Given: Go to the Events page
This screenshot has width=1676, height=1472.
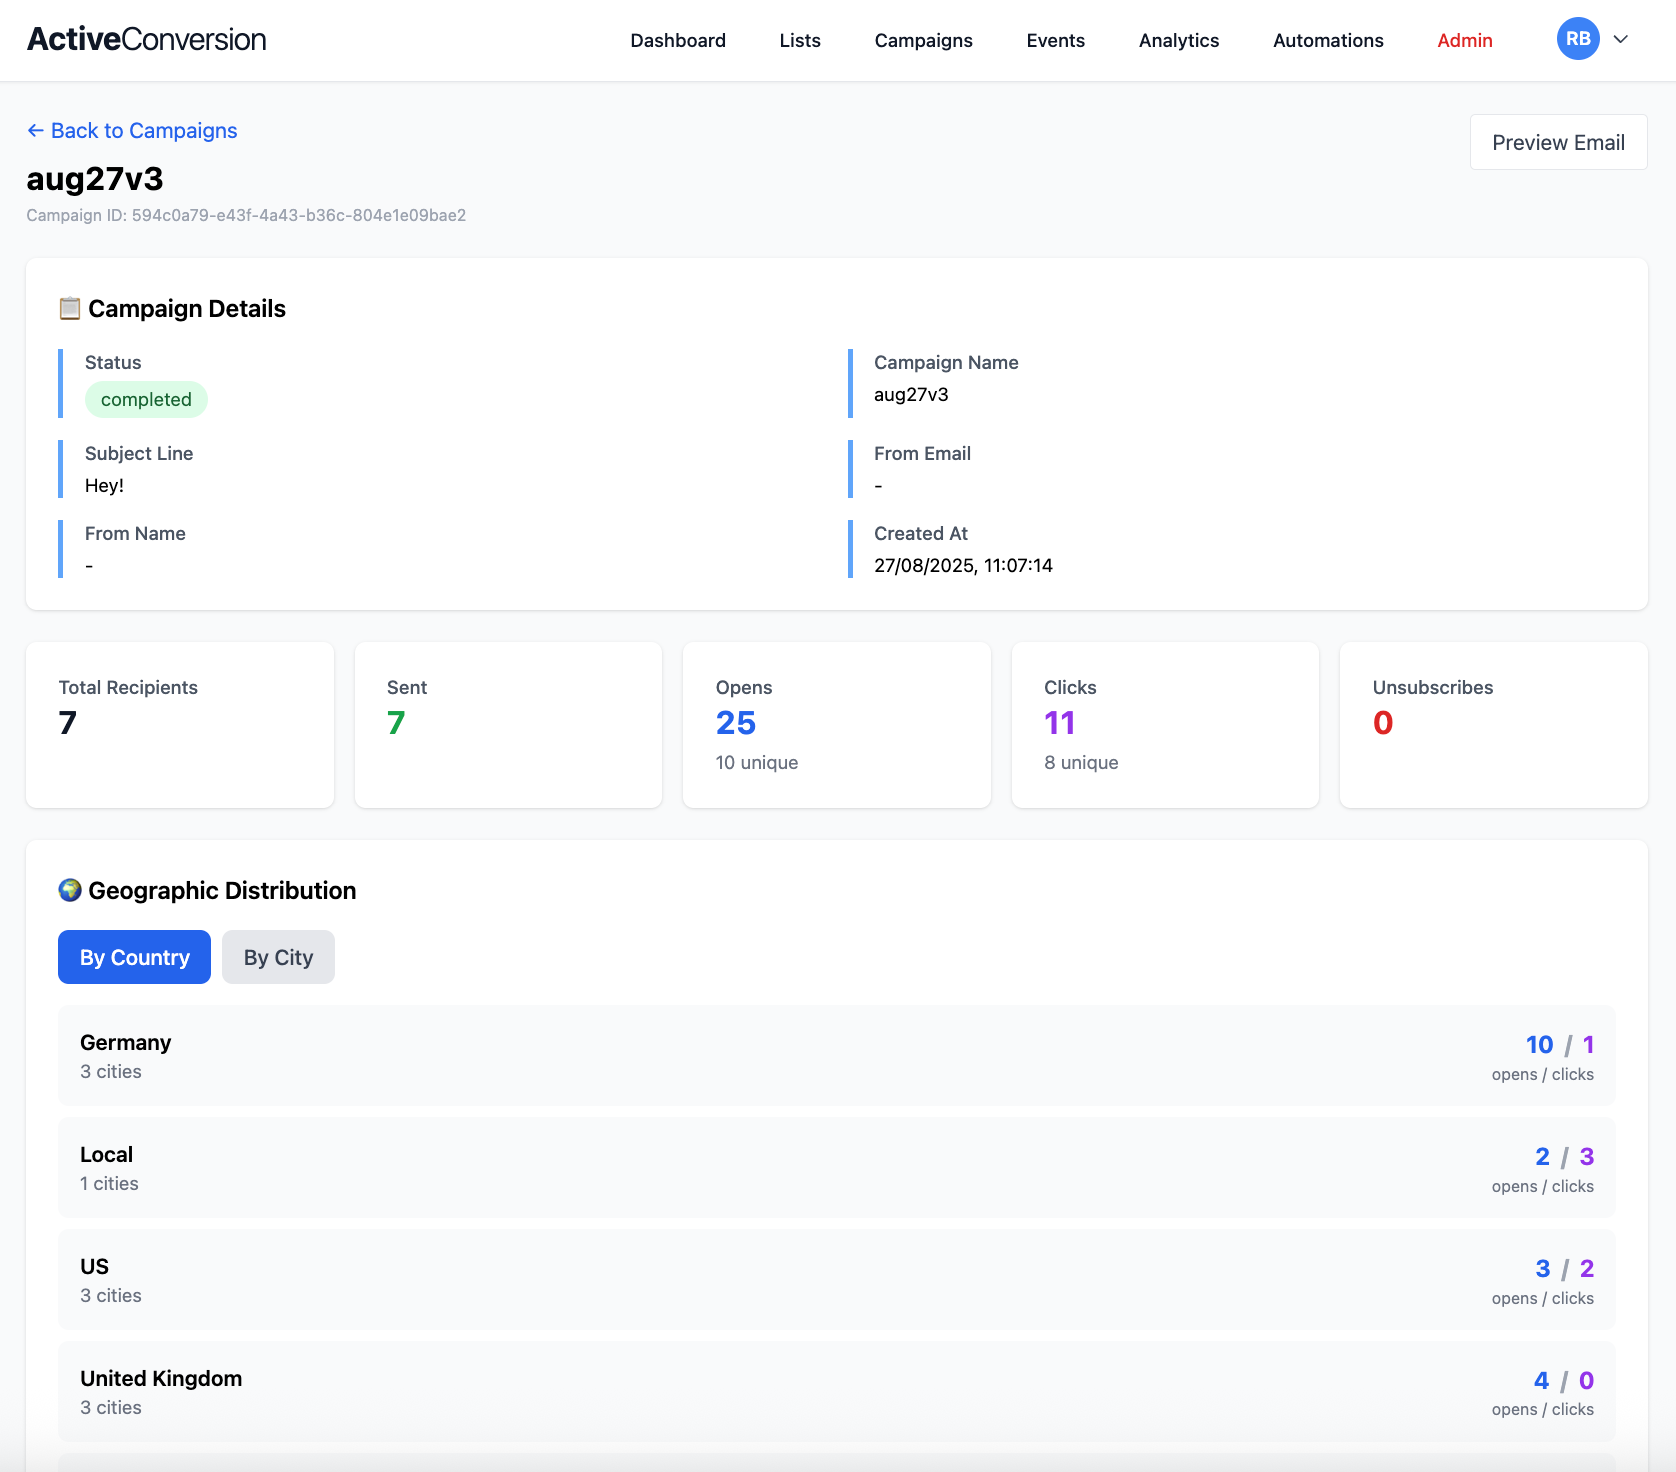Looking at the screenshot, I should click(1055, 40).
